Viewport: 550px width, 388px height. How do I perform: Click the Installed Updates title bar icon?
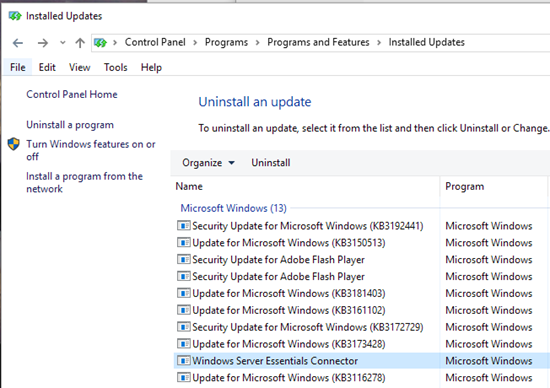point(15,16)
